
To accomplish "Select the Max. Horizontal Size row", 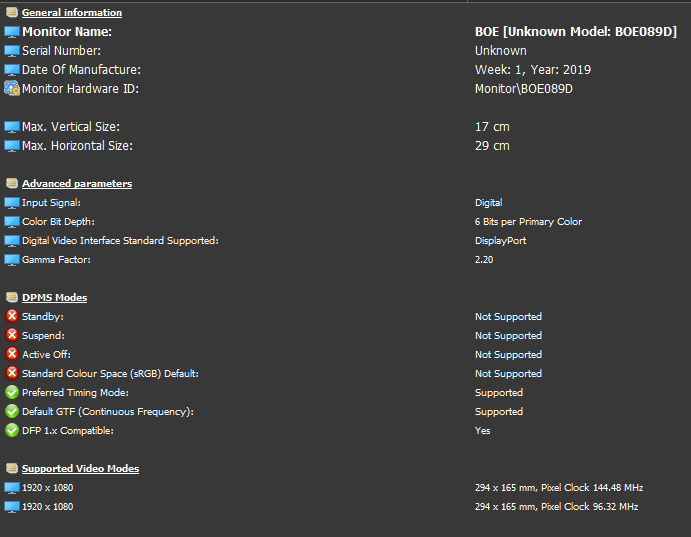I will click(346, 145).
